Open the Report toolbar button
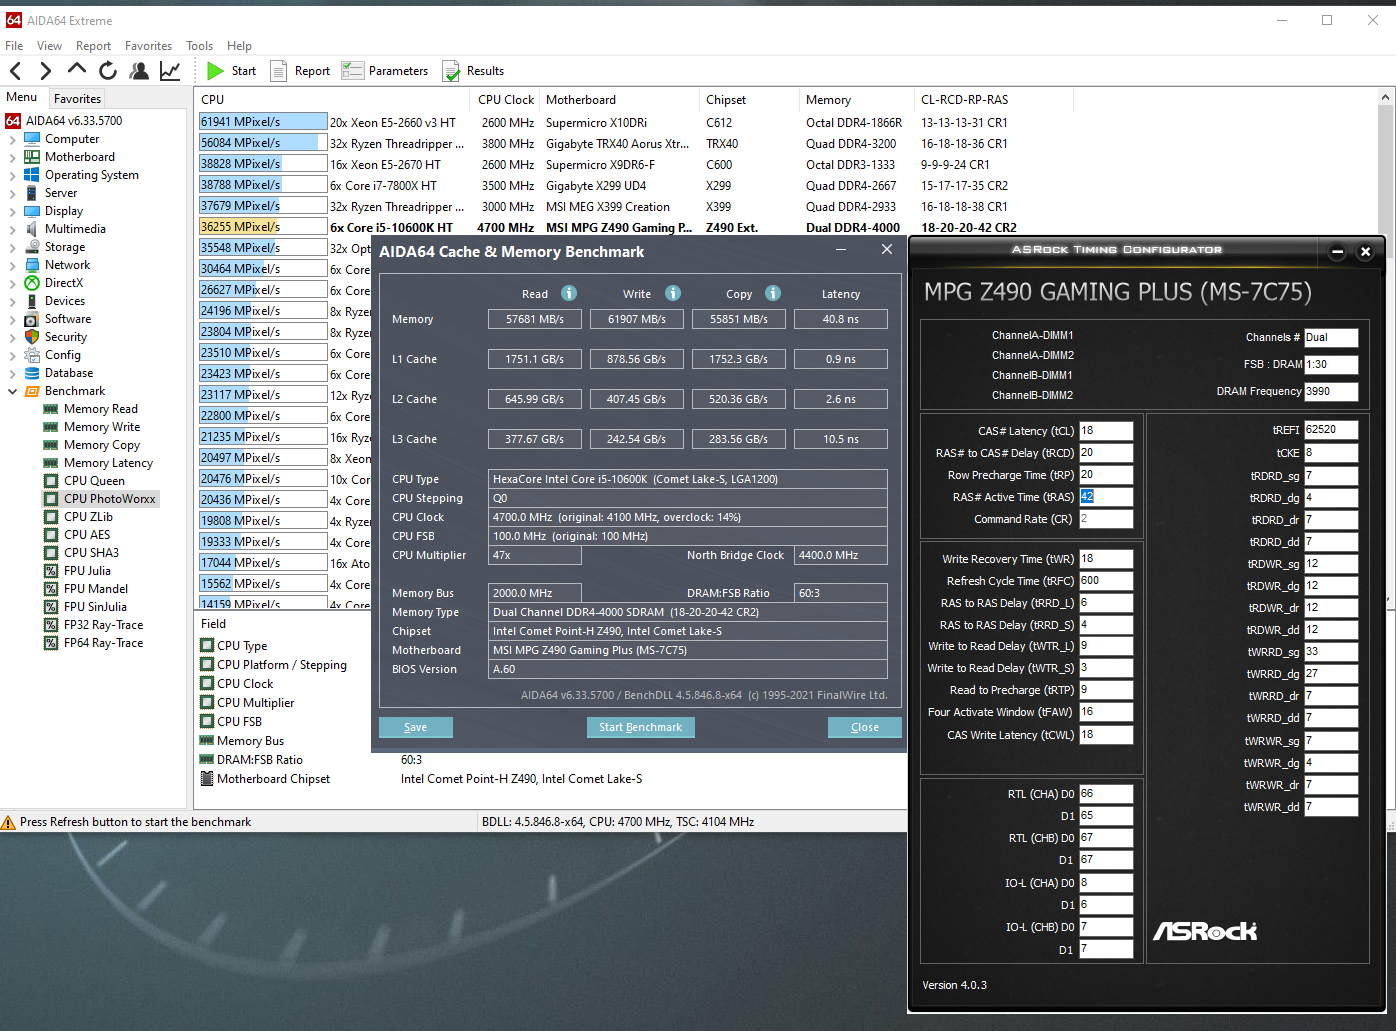This screenshot has width=1396, height=1031. 300,71
